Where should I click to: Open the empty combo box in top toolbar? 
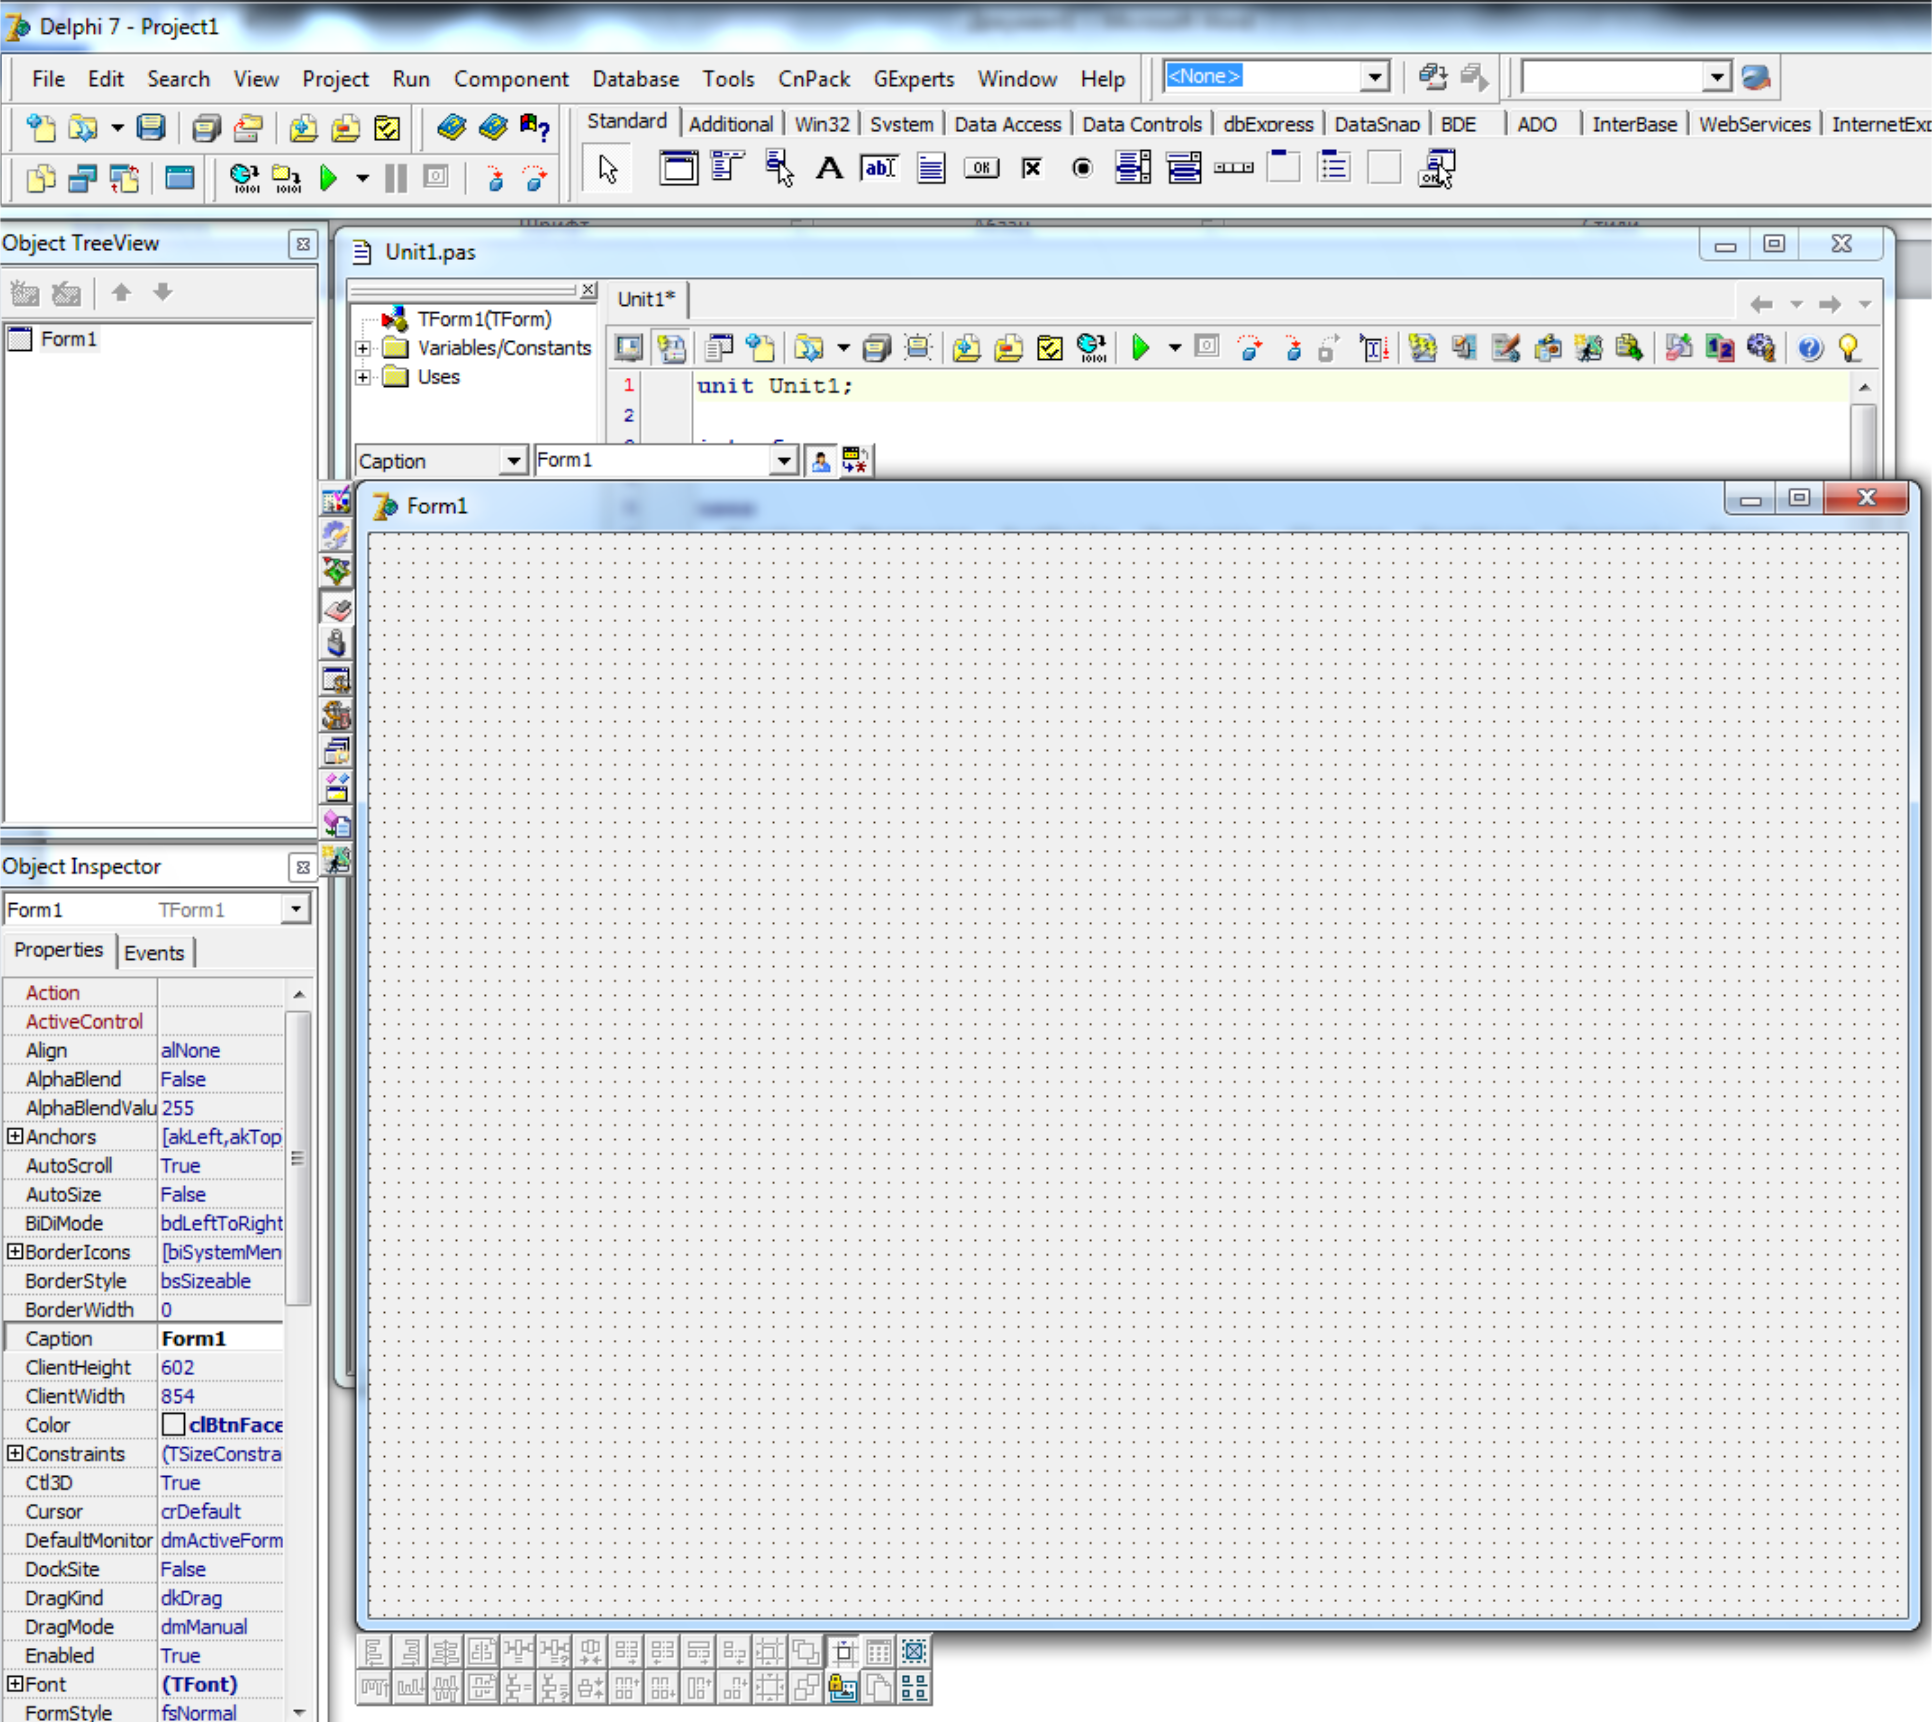click(x=1718, y=77)
